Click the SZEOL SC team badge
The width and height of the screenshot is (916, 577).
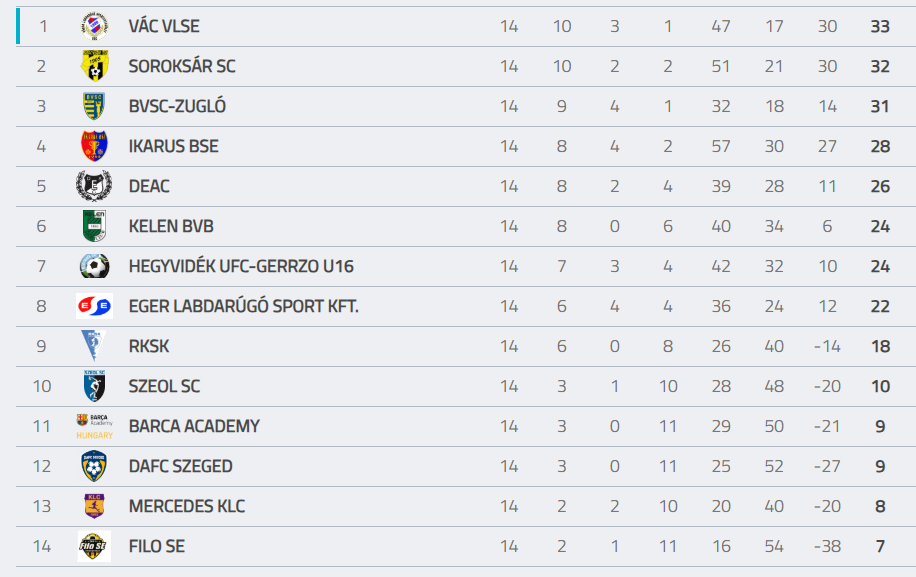point(94,386)
